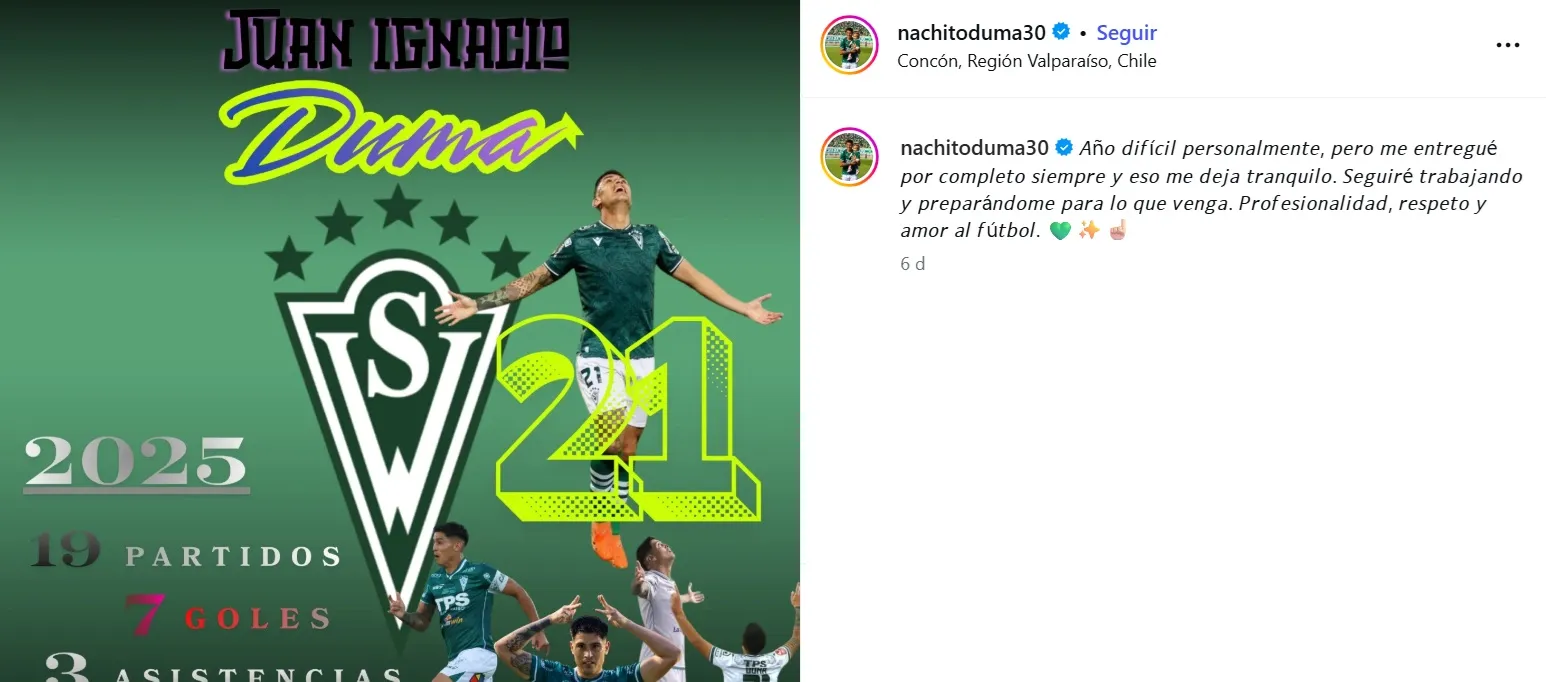This screenshot has height=682, width=1546.
Task: Open the nachitoduma30 username in the caption
Action: coord(974,148)
